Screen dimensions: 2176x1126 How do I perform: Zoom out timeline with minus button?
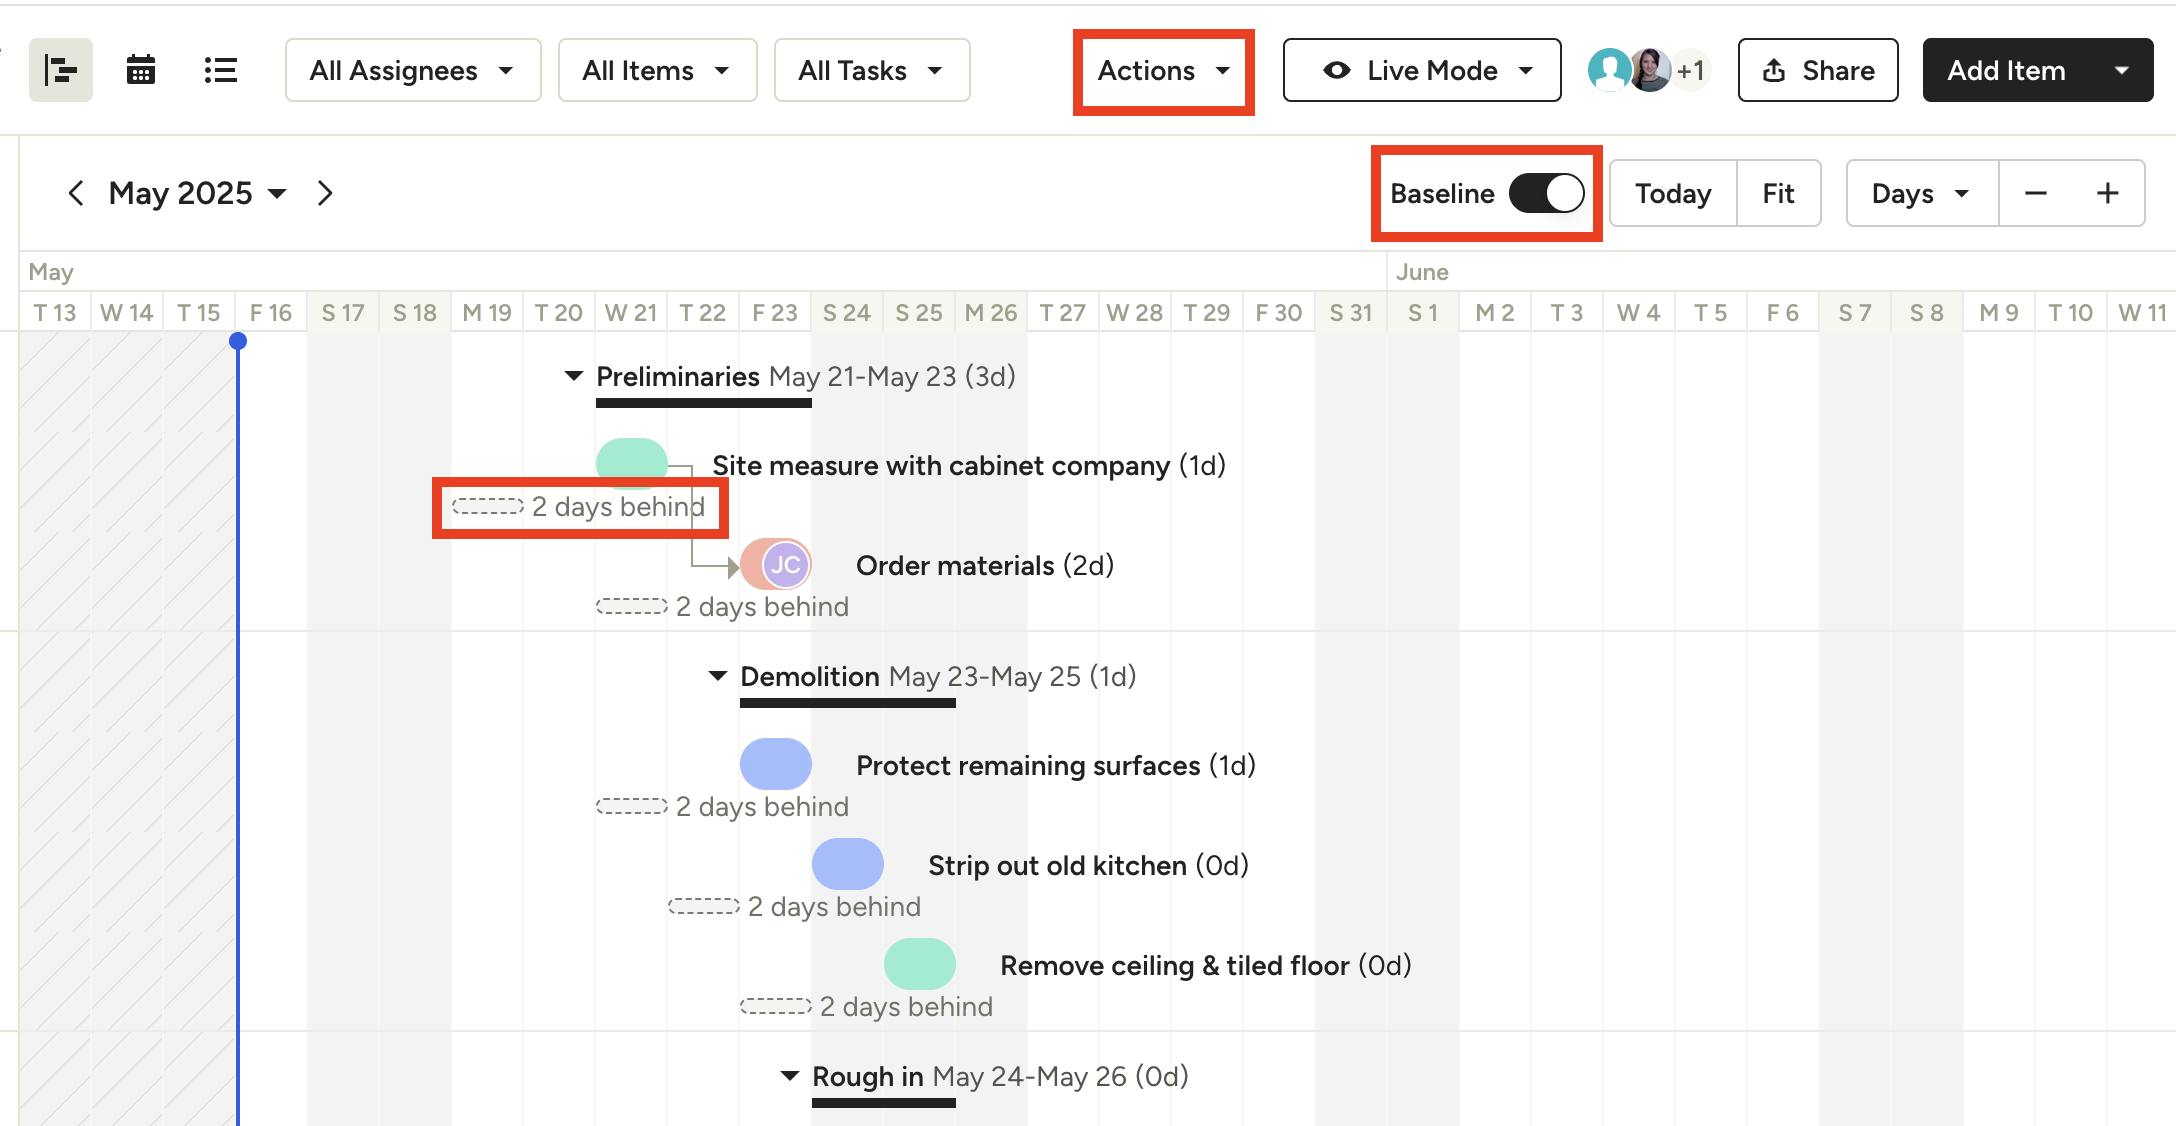(2035, 193)
